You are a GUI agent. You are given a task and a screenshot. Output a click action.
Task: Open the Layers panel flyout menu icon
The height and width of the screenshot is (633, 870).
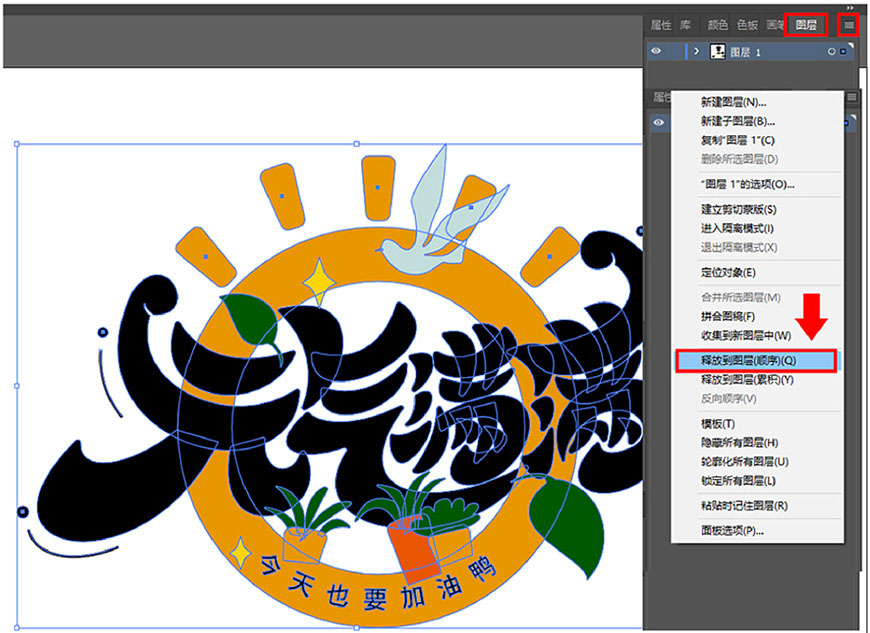tap(849, 25)
